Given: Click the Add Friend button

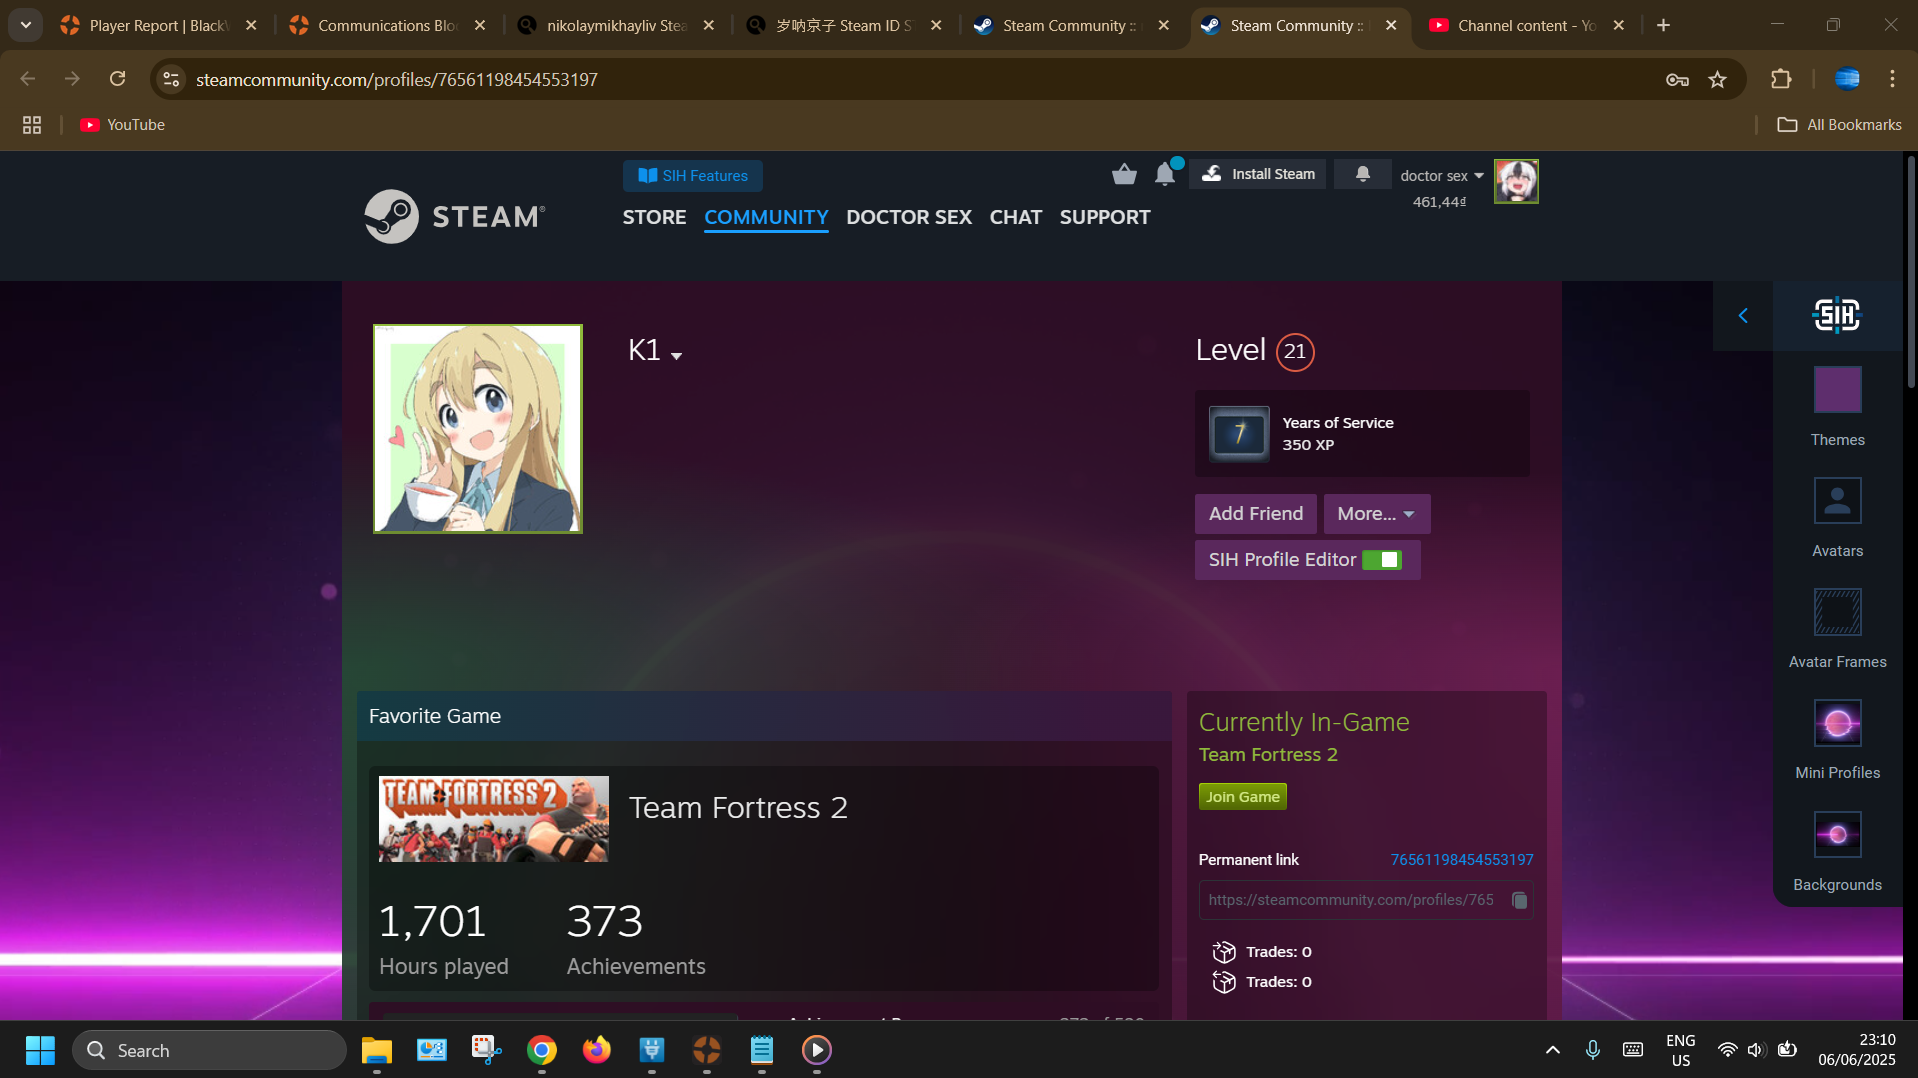Looking at the screenshot, I should [x=1255, y=514].
